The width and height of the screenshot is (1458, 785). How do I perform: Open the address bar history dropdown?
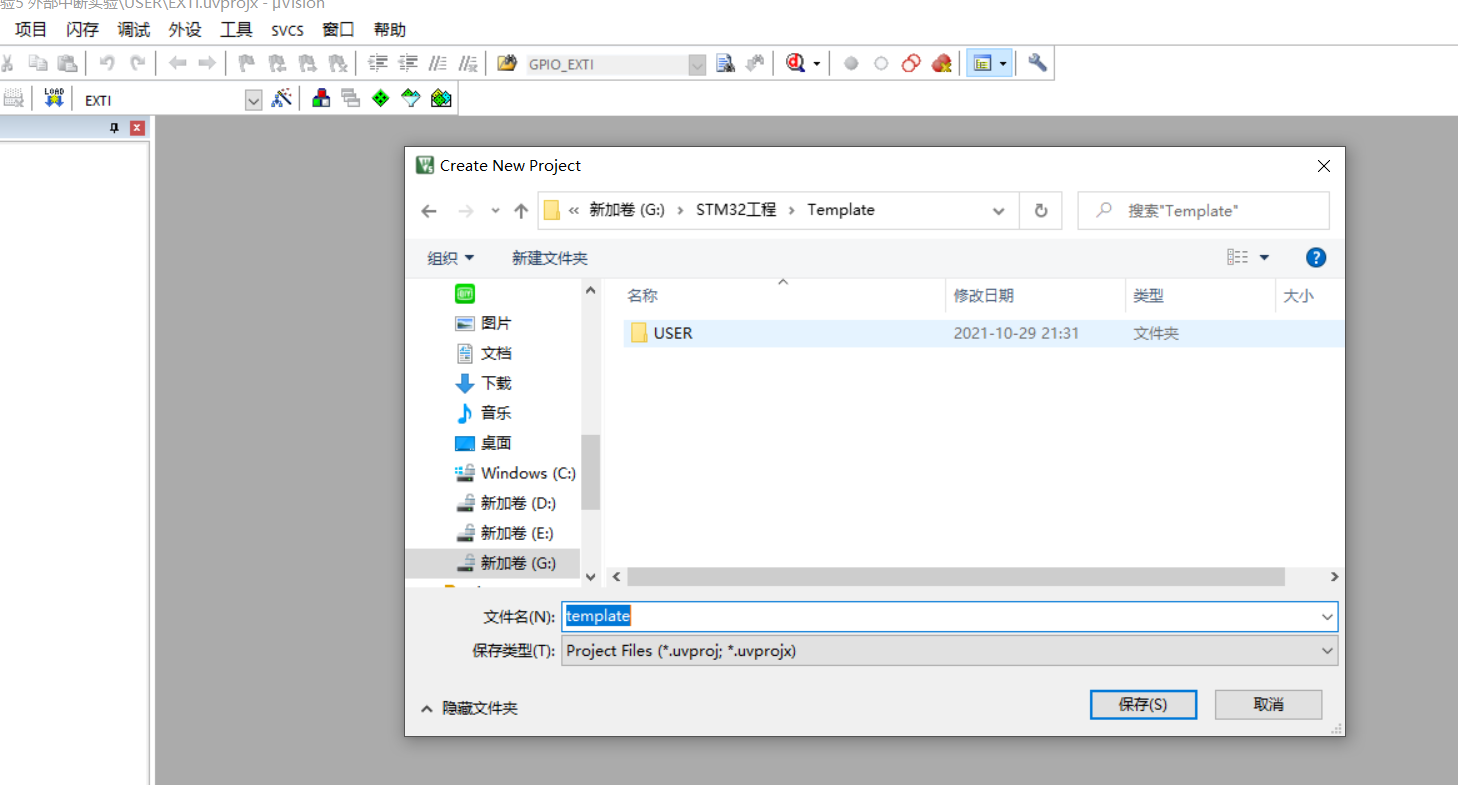pyautogui.click(x=998, y=211)
